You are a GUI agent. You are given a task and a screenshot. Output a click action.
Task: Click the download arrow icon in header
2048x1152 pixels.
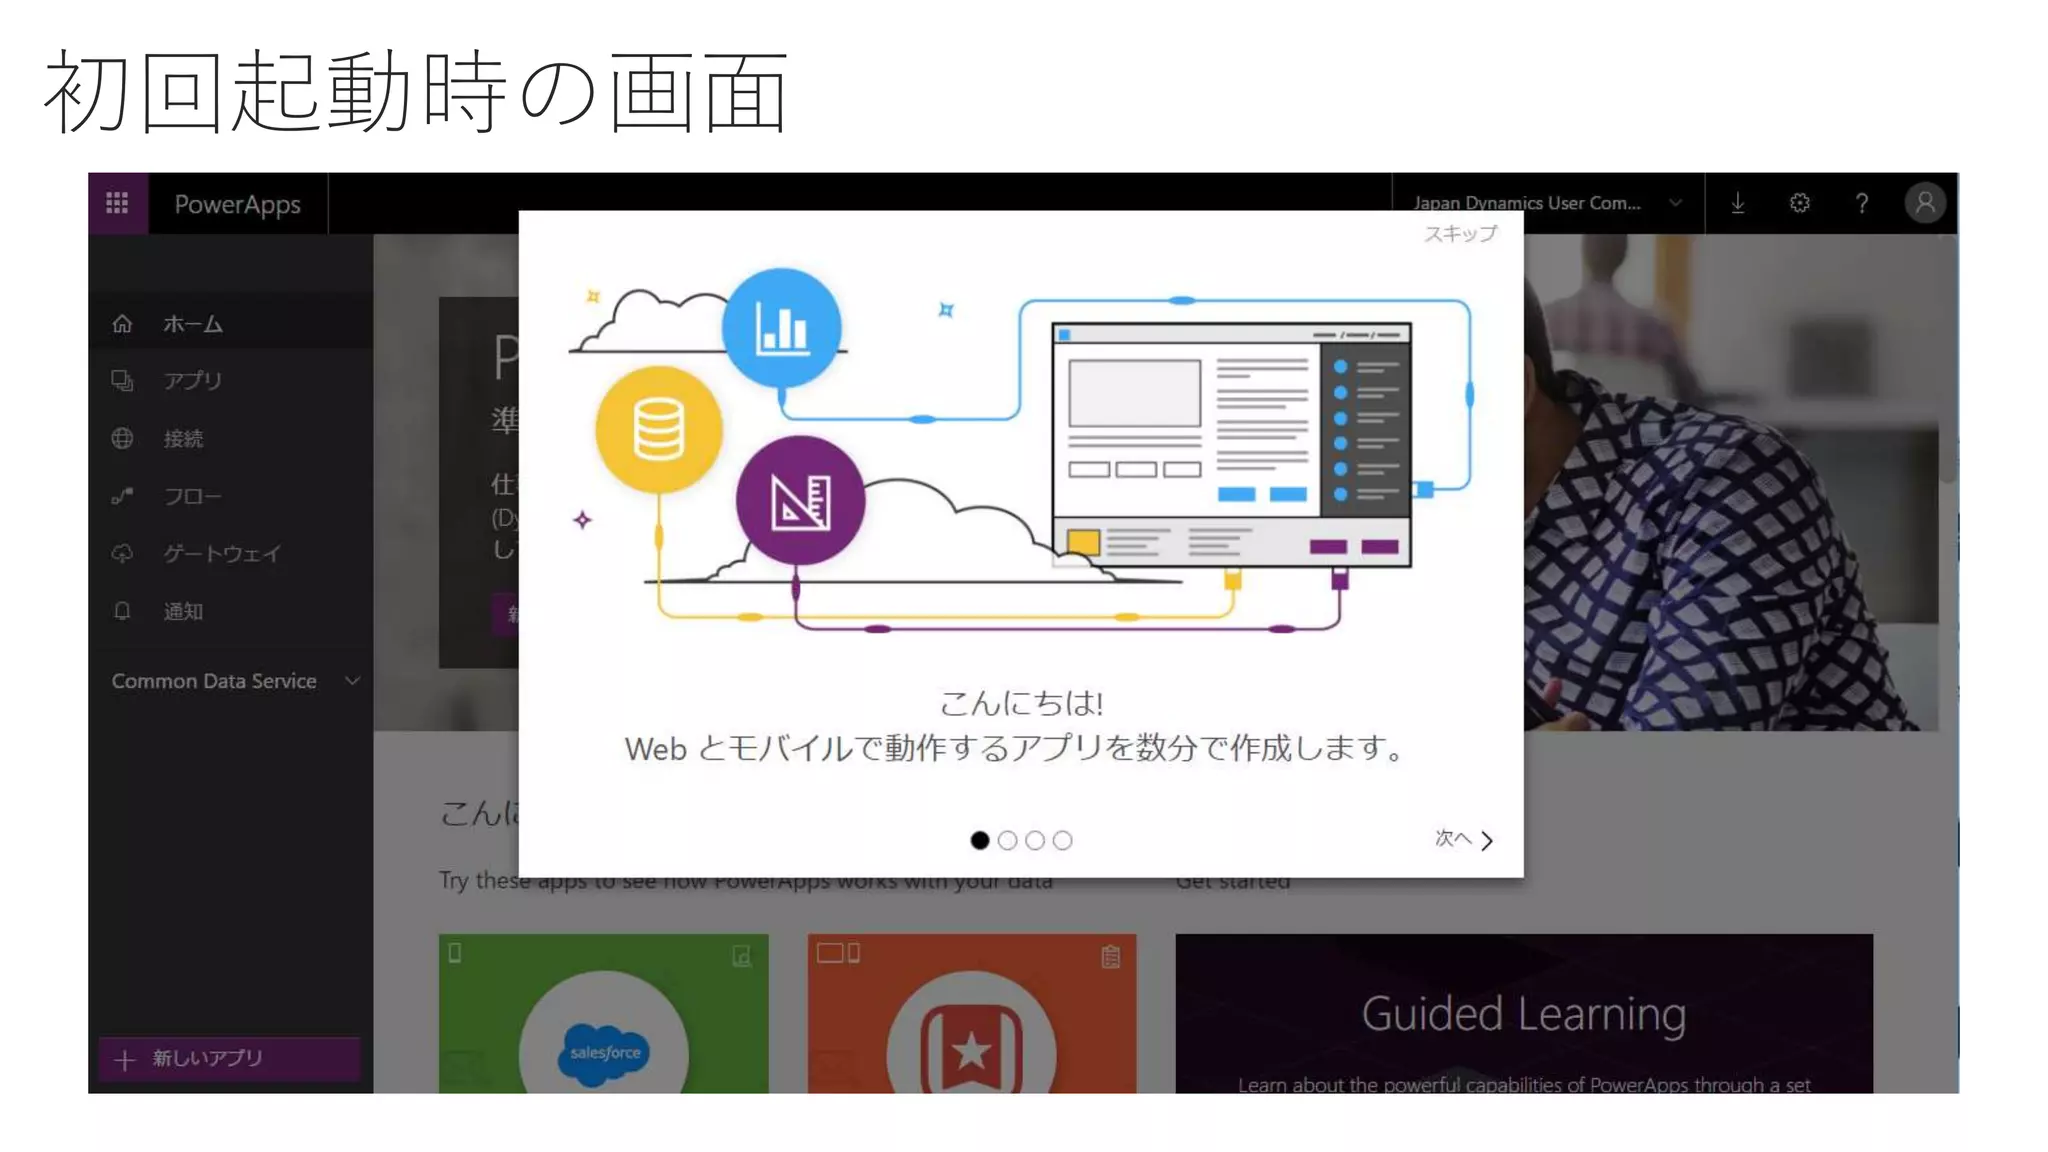(1738, 203)
